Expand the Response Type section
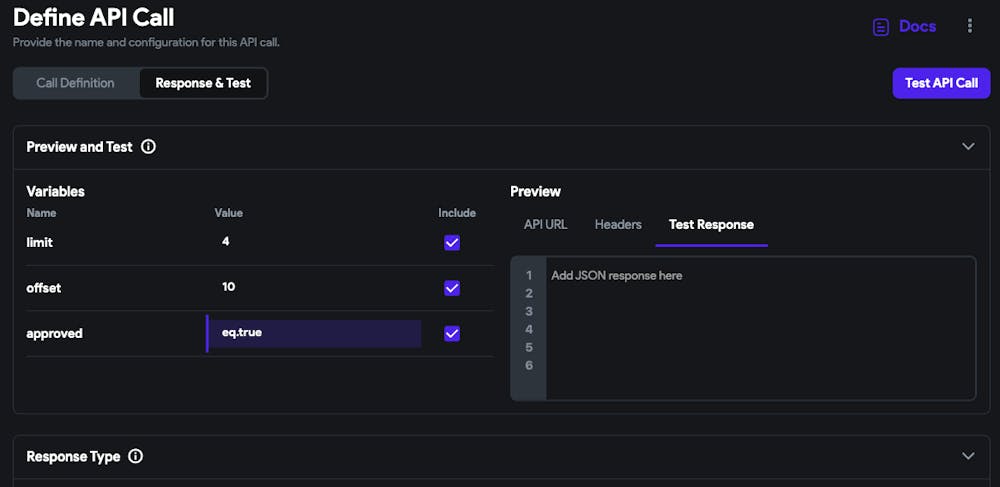The height and width of the screenshot is (487, 1000). 967,456
